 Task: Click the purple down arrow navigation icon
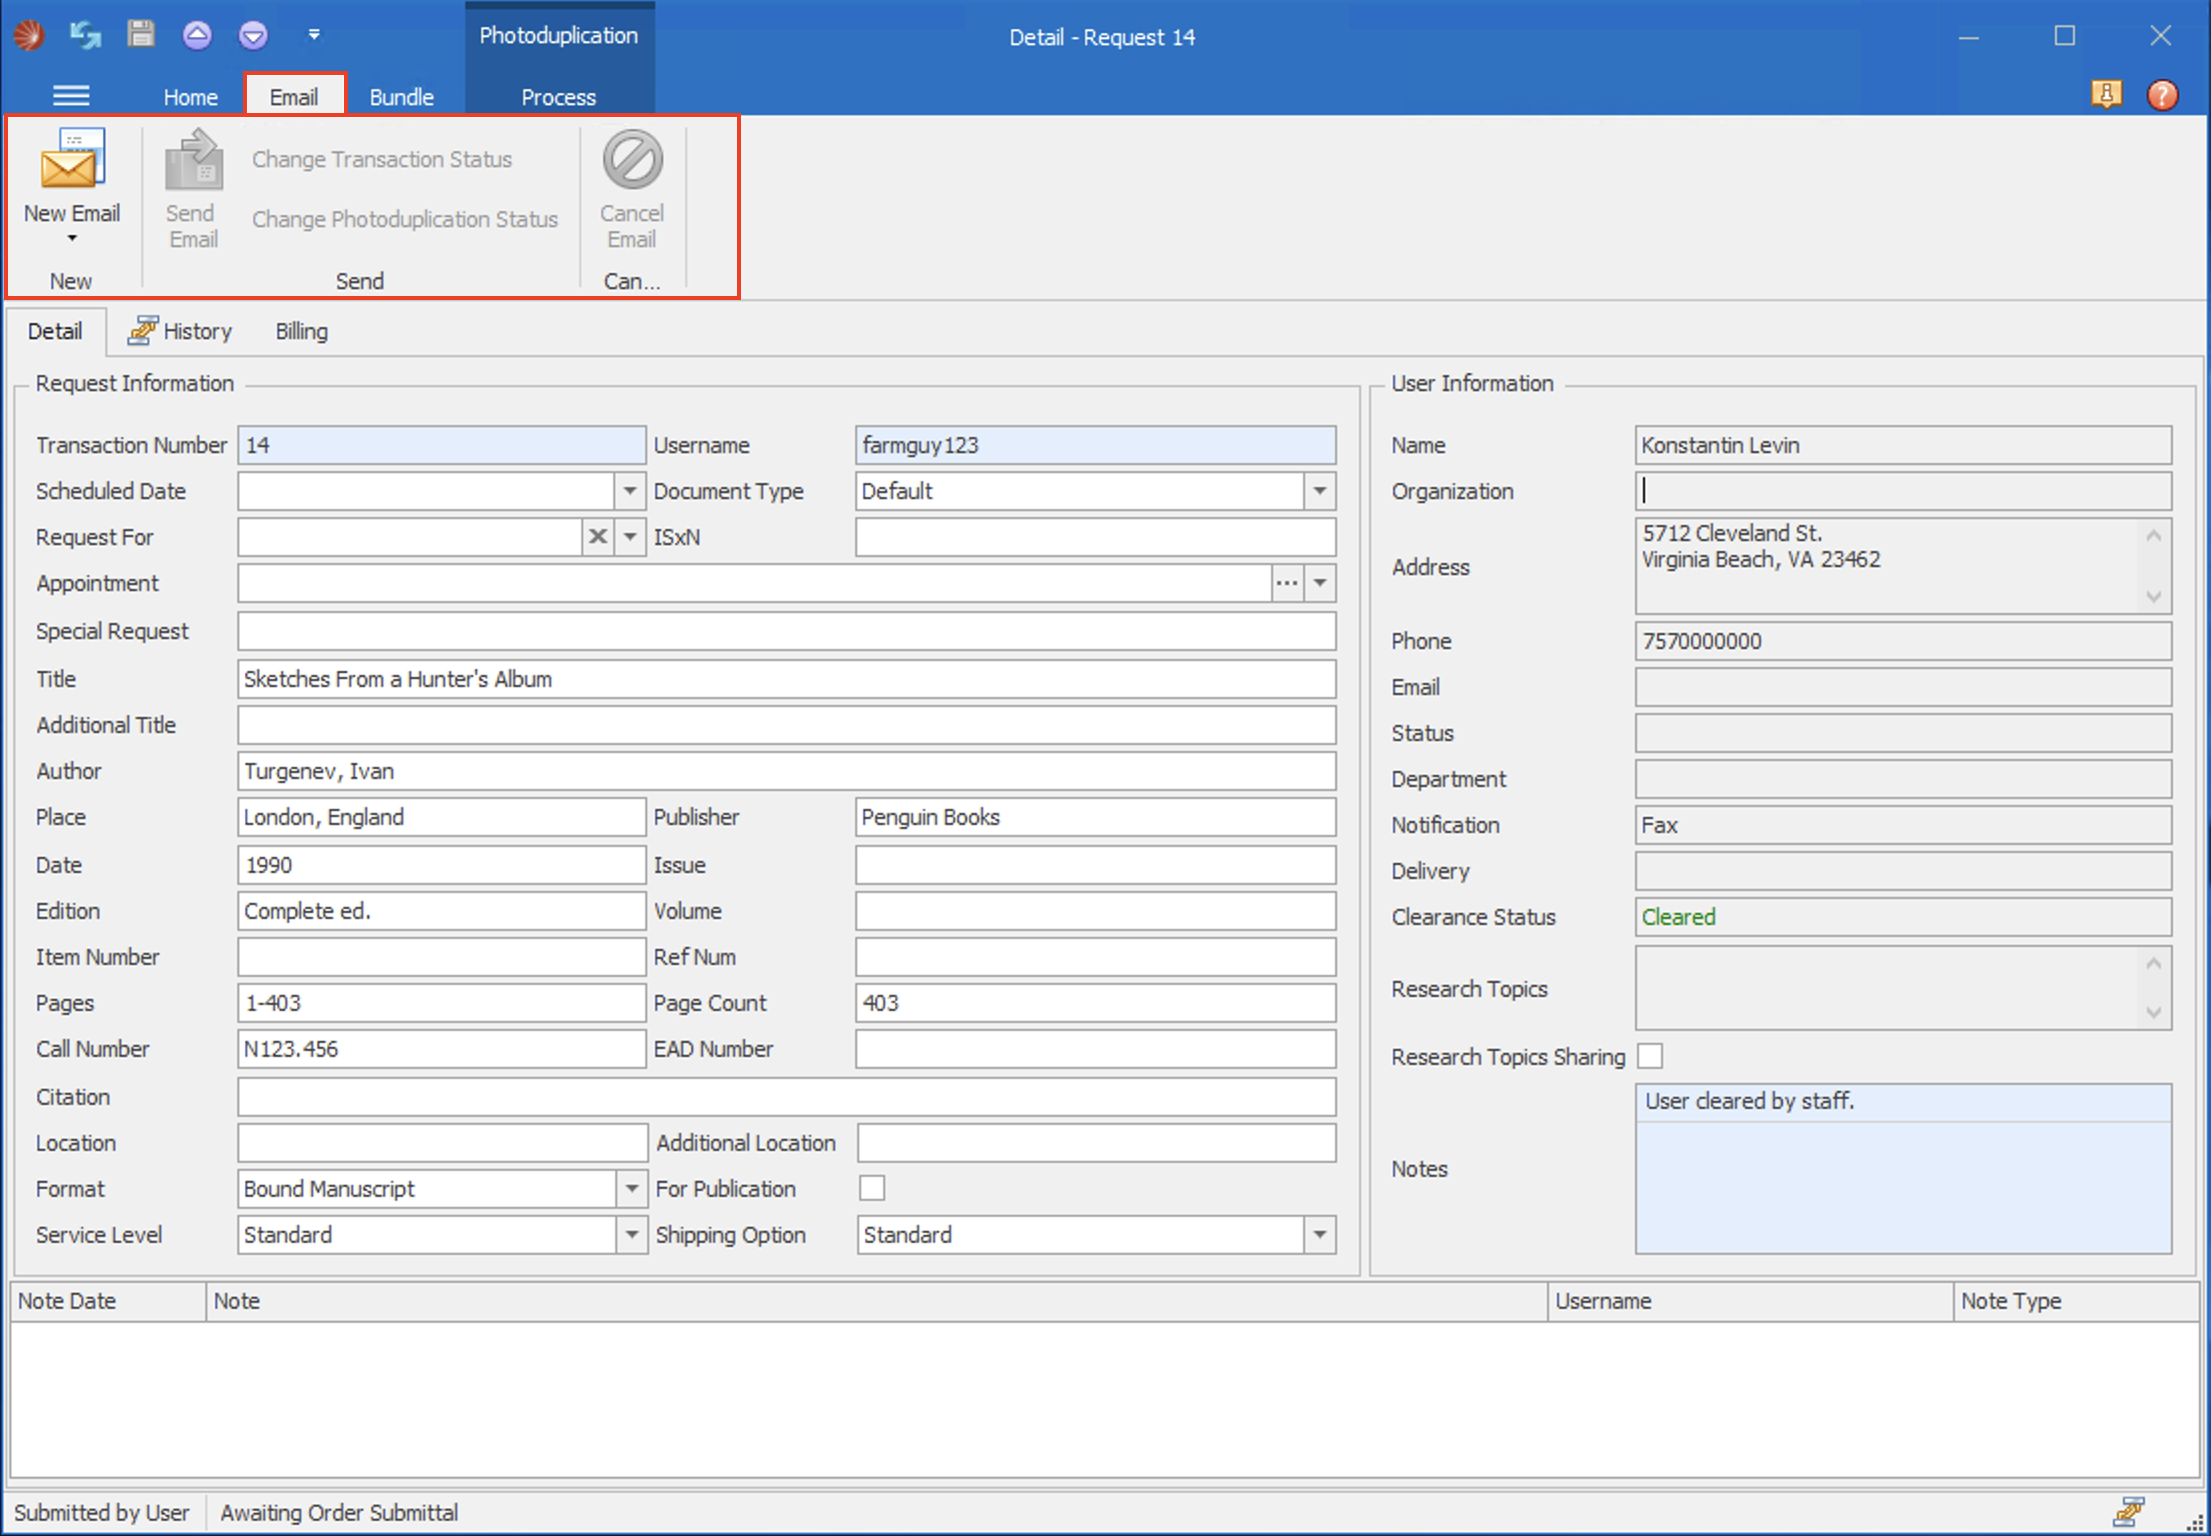(253, 35)
